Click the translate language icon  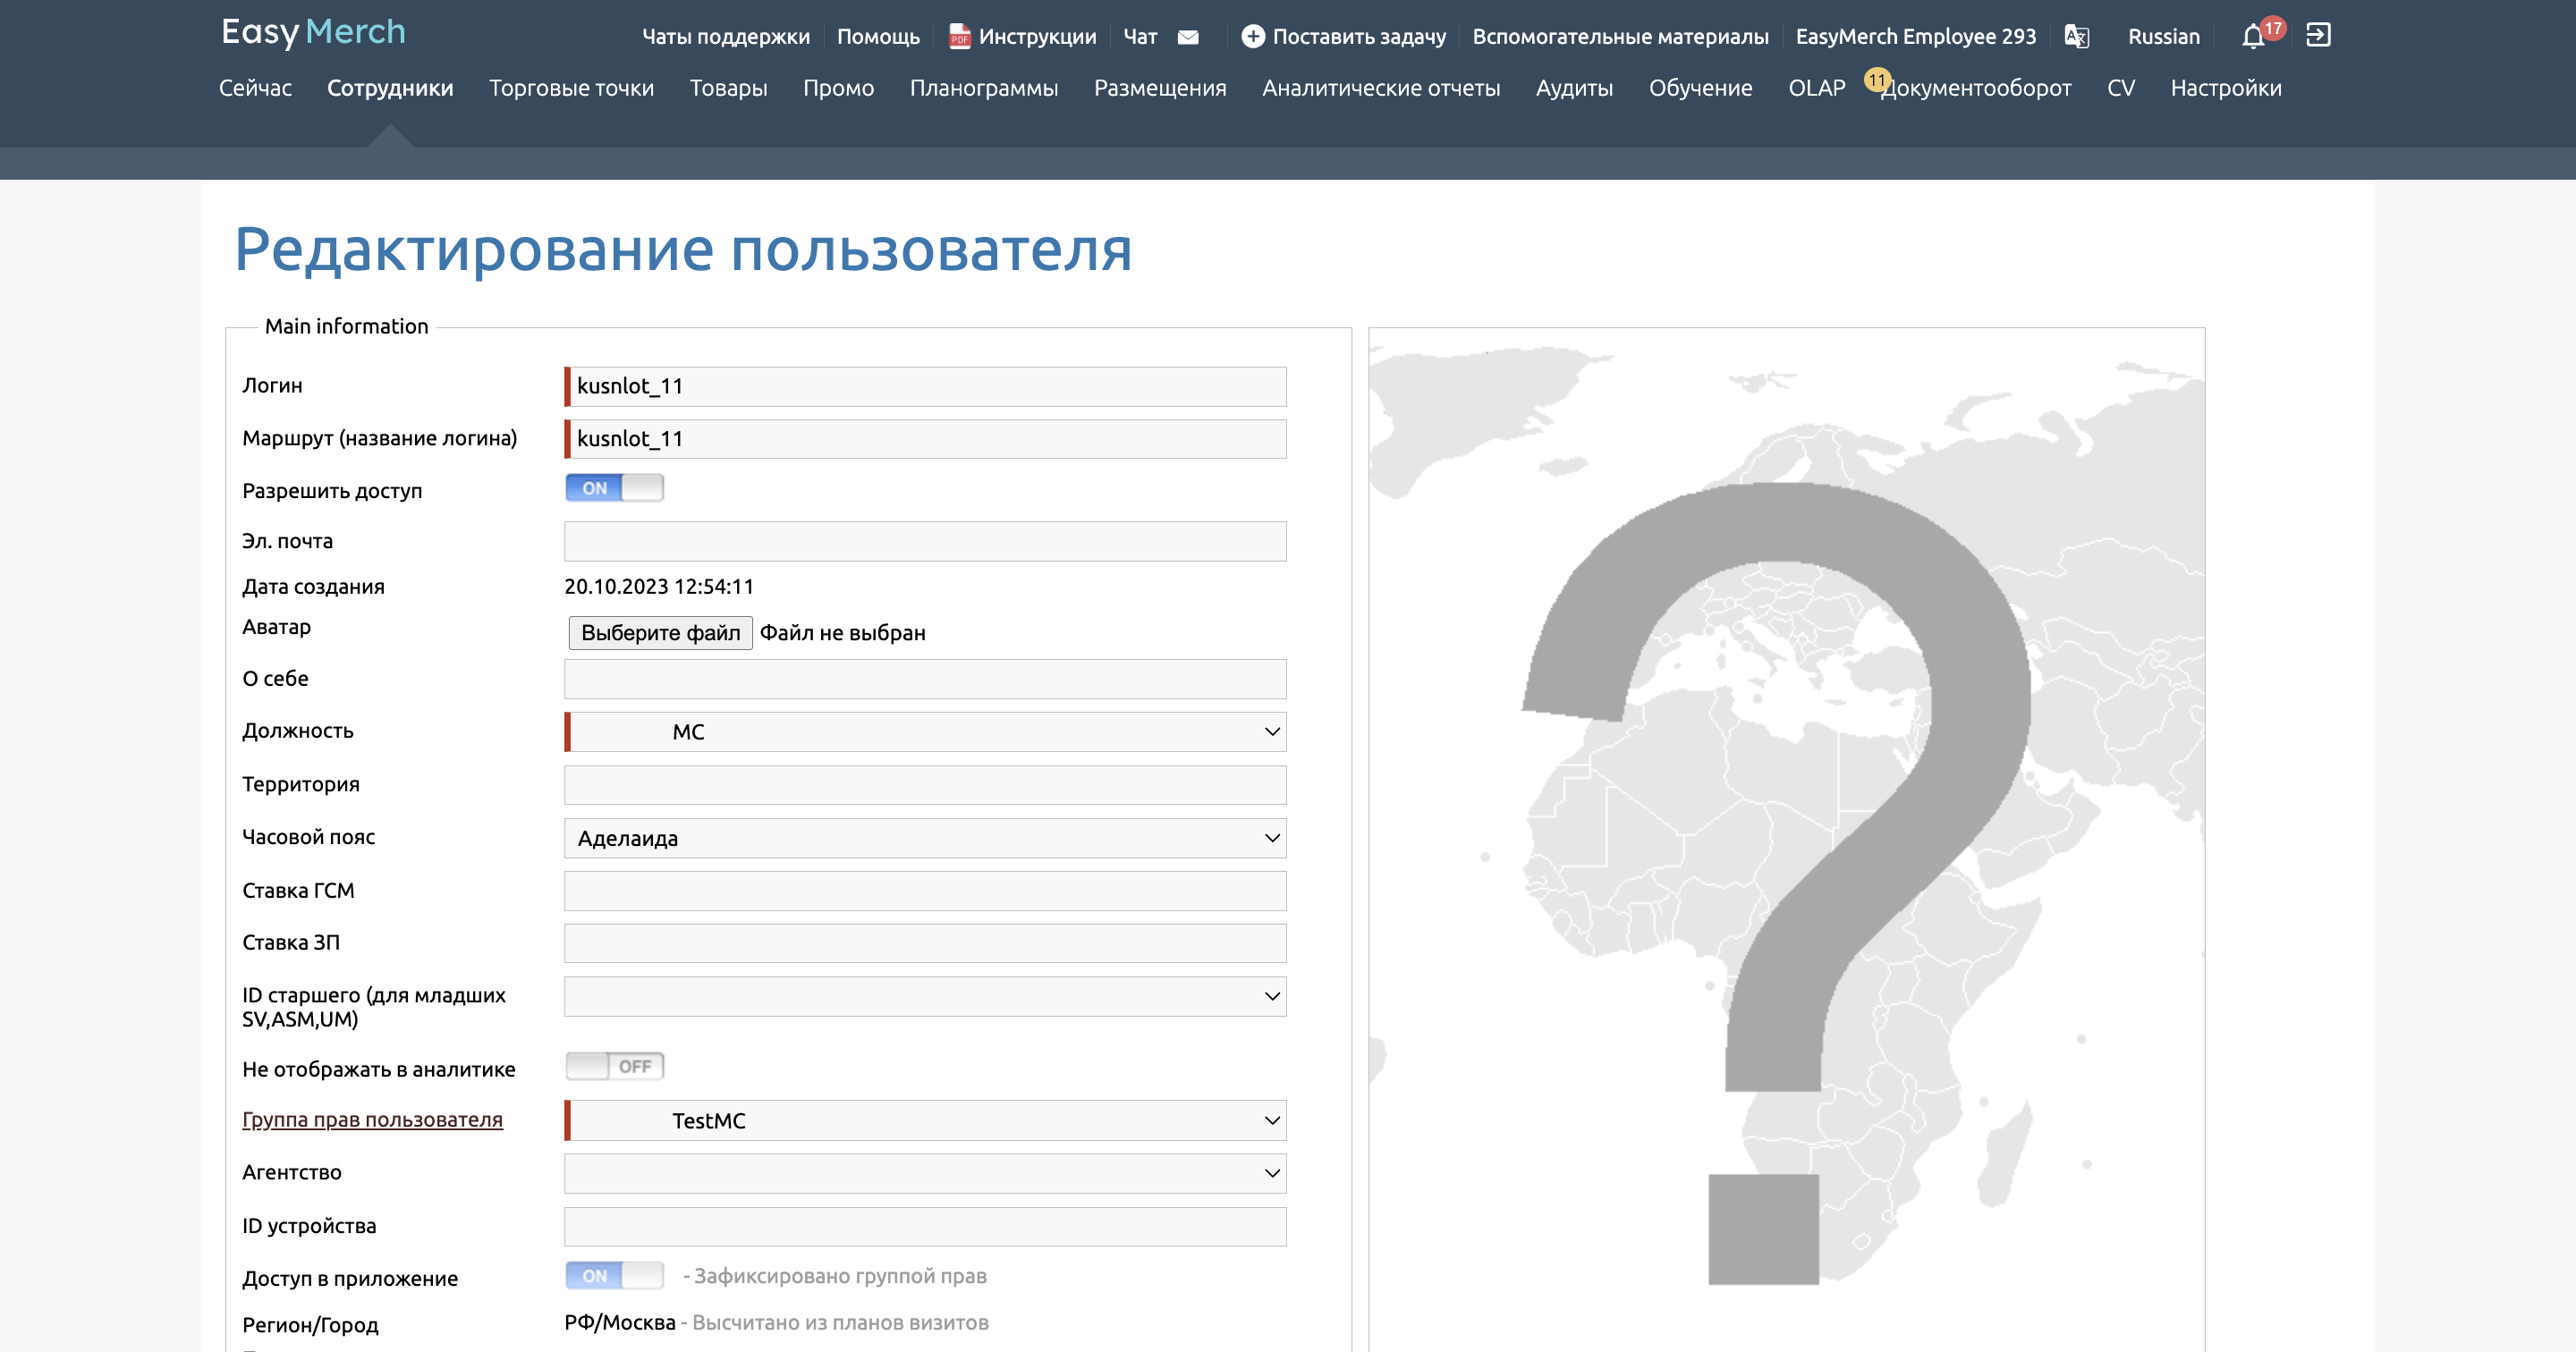2077,37
